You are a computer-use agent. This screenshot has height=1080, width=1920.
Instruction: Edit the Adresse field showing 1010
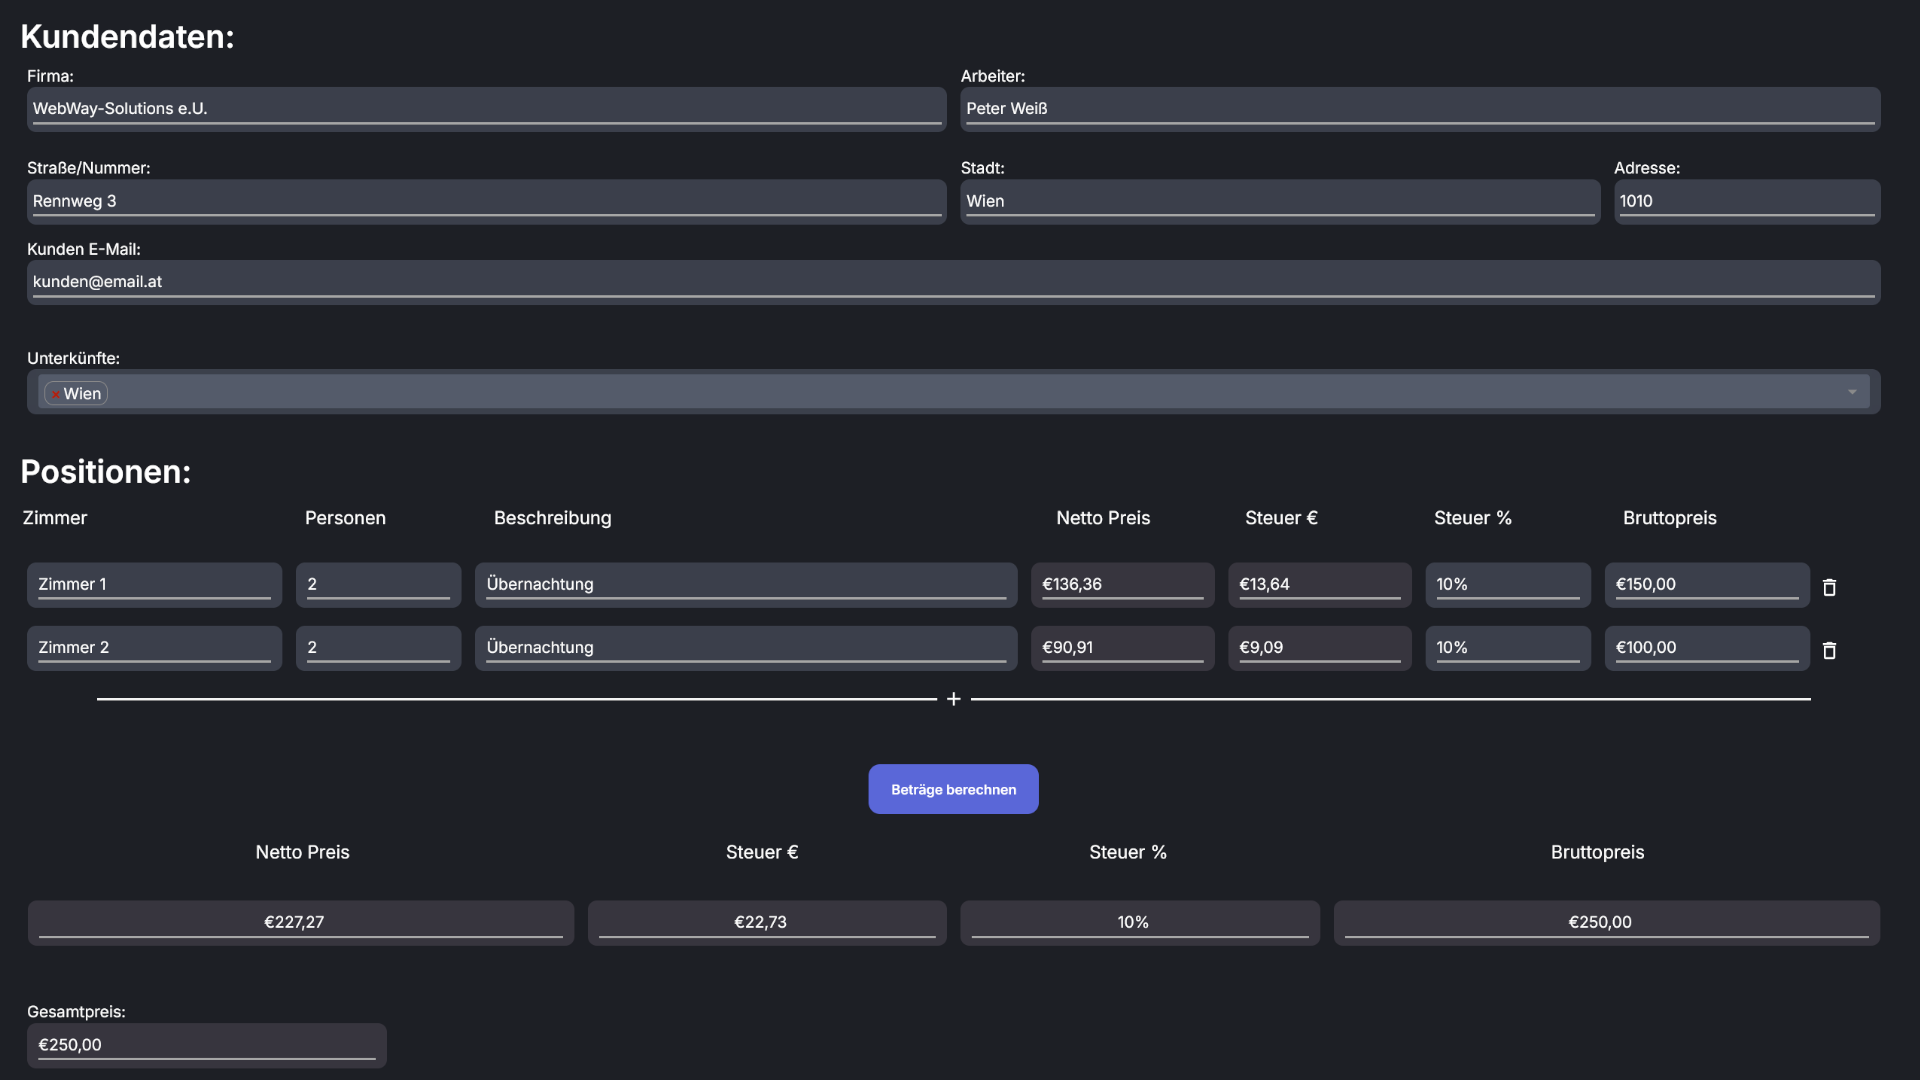click(x=1747, y=201)
